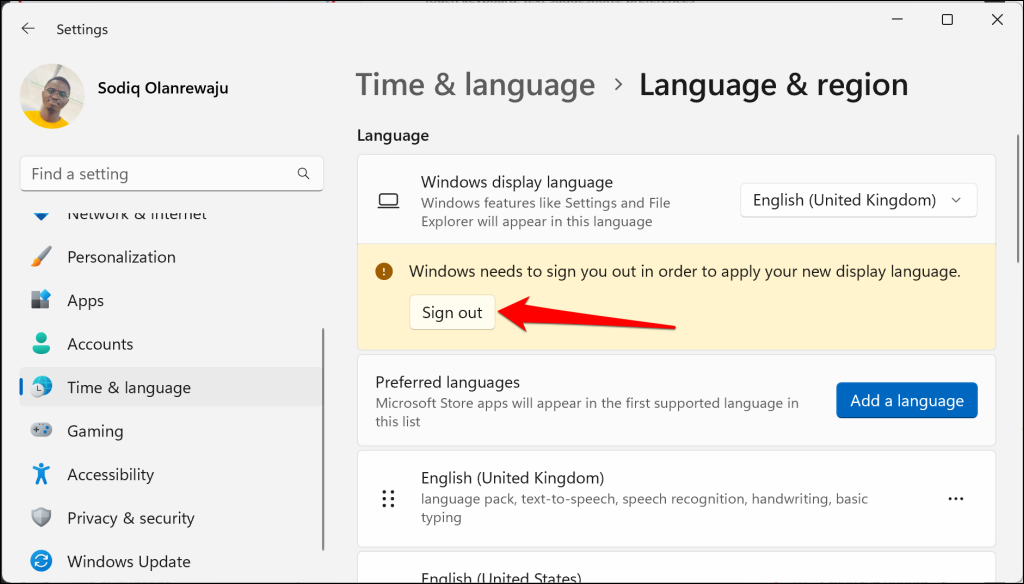Open Accessibility settings
The image size is (1024, 584).
pyautogui.click(x=171, y=474)
